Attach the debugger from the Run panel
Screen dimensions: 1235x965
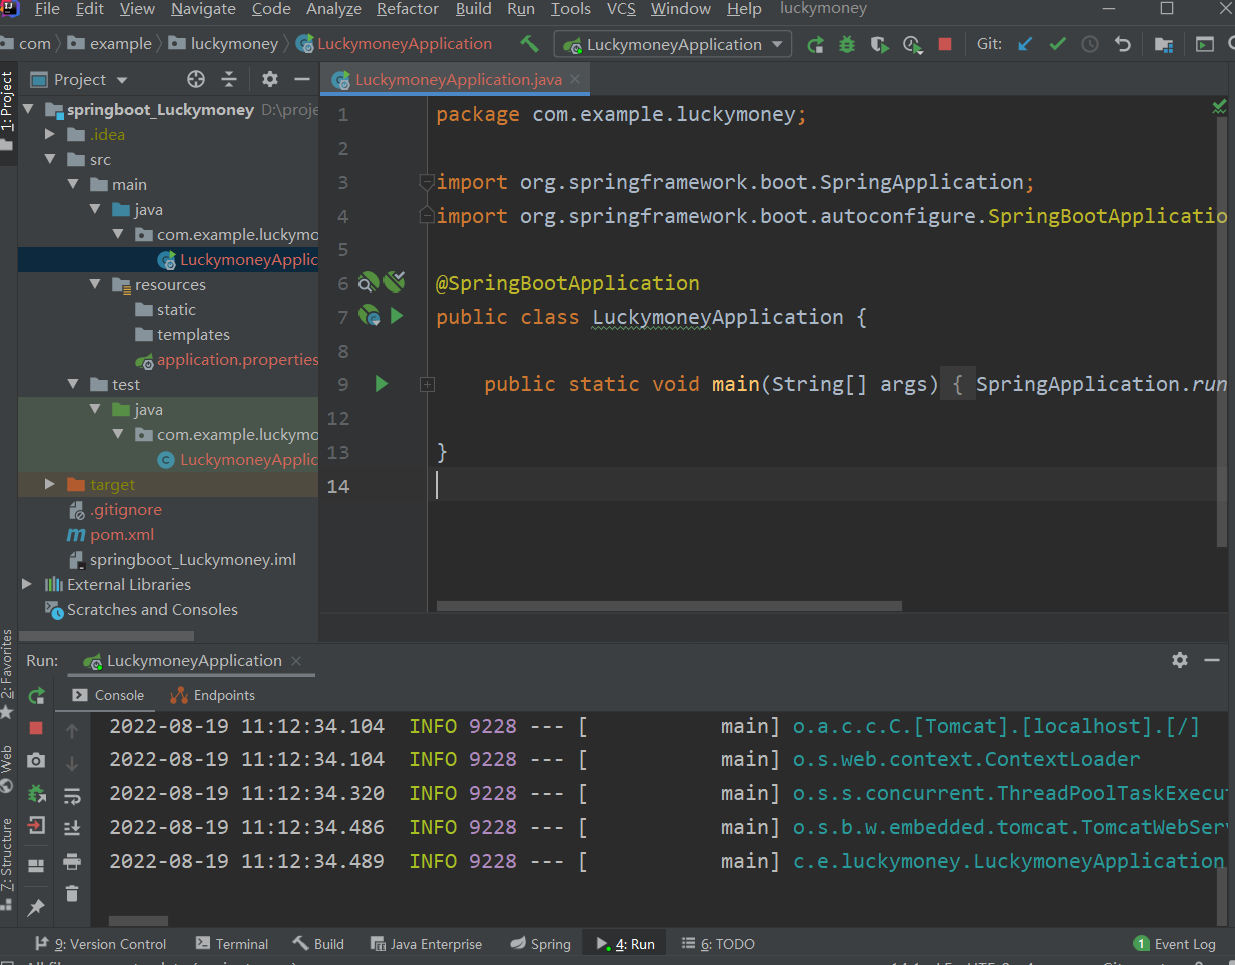click(x=36, y=793)
